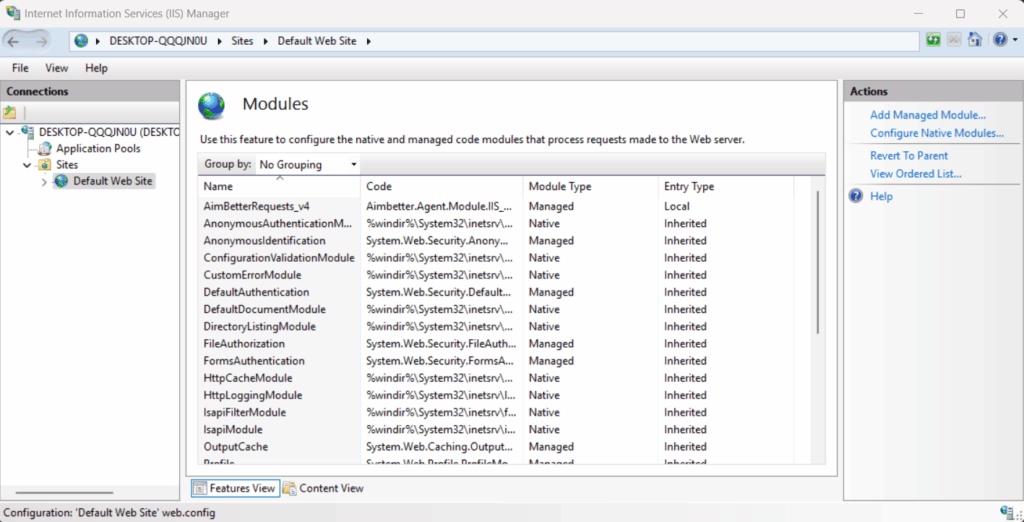Screen dimensions: 1024x522
Task: Click the Back navigation arrow
Action: [x=14, y=41]
